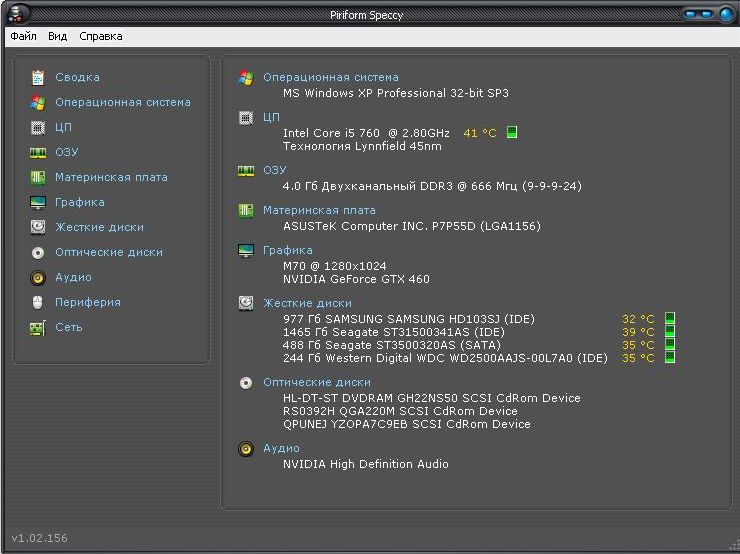Click the RAM stick icon beside sidebar ОЗУ
This screenshot has height=554, width=740.
pos(38,152)
